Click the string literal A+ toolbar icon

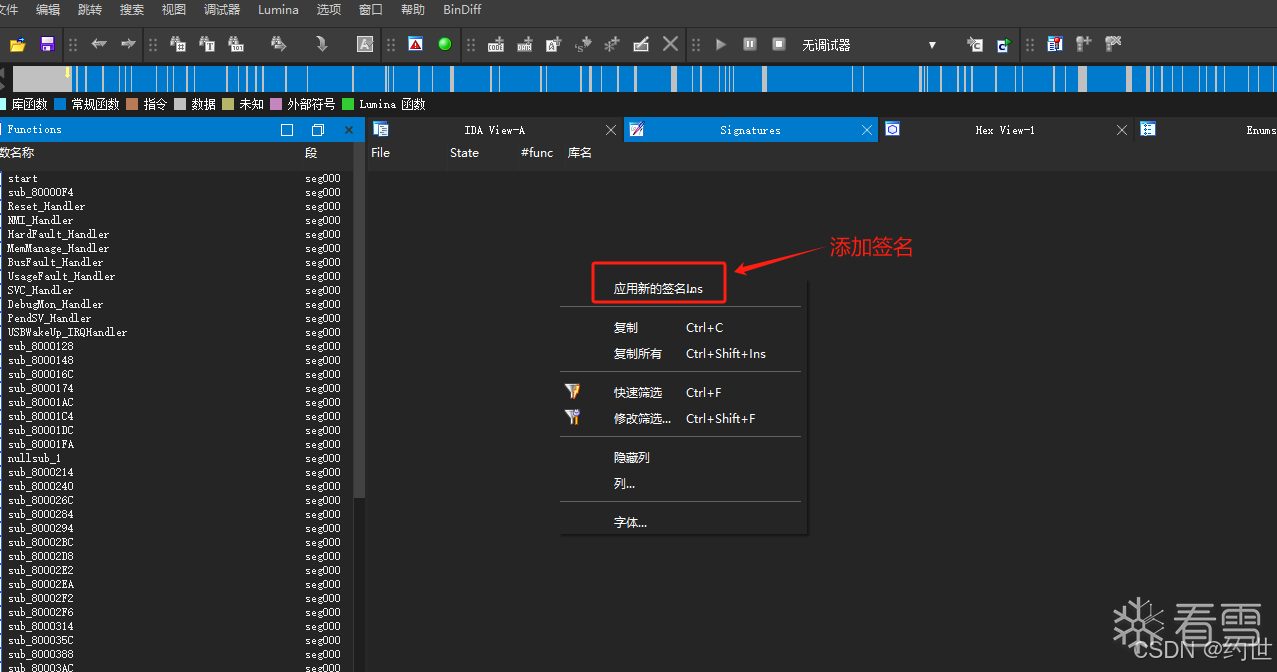point(554,44)
